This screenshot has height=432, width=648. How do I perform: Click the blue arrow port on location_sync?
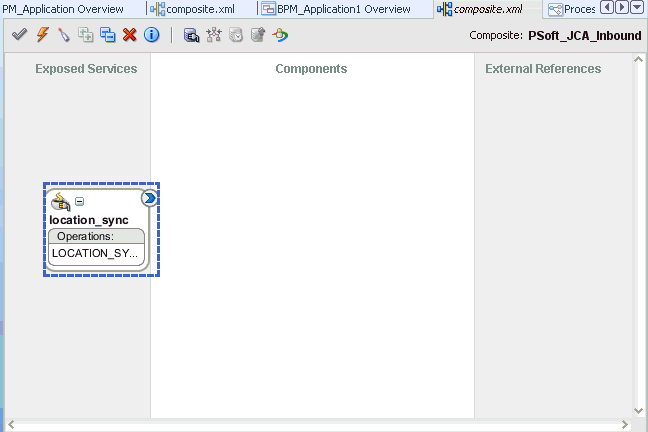pos(150,198)
